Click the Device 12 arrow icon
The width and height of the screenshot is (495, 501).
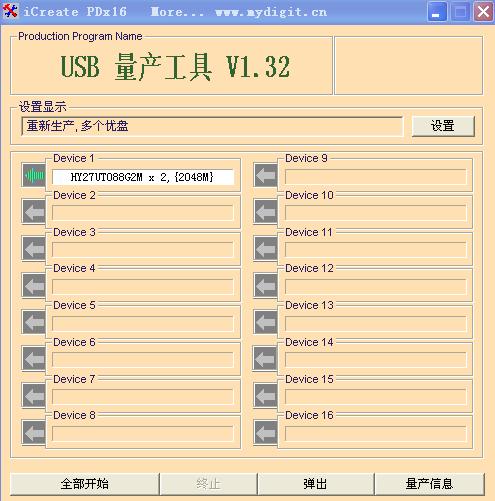point(266,285)
